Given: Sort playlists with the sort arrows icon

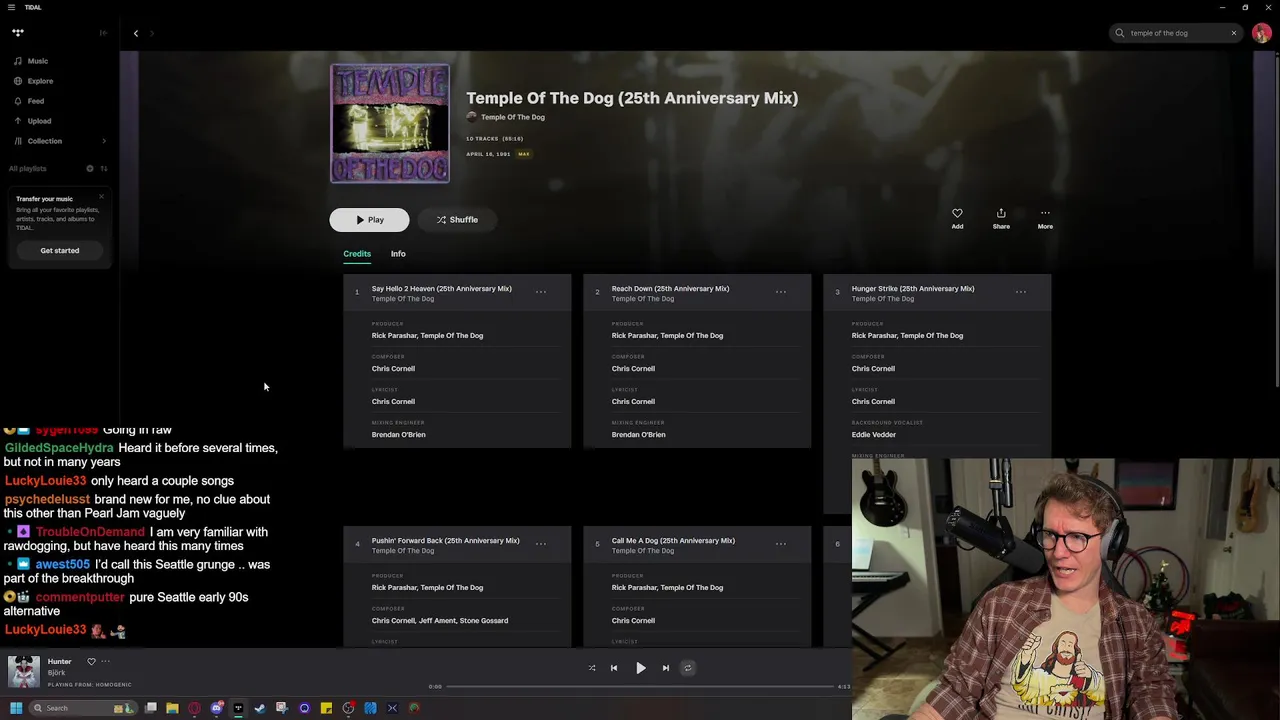Looking at the screenshot, I should point(103,168).
